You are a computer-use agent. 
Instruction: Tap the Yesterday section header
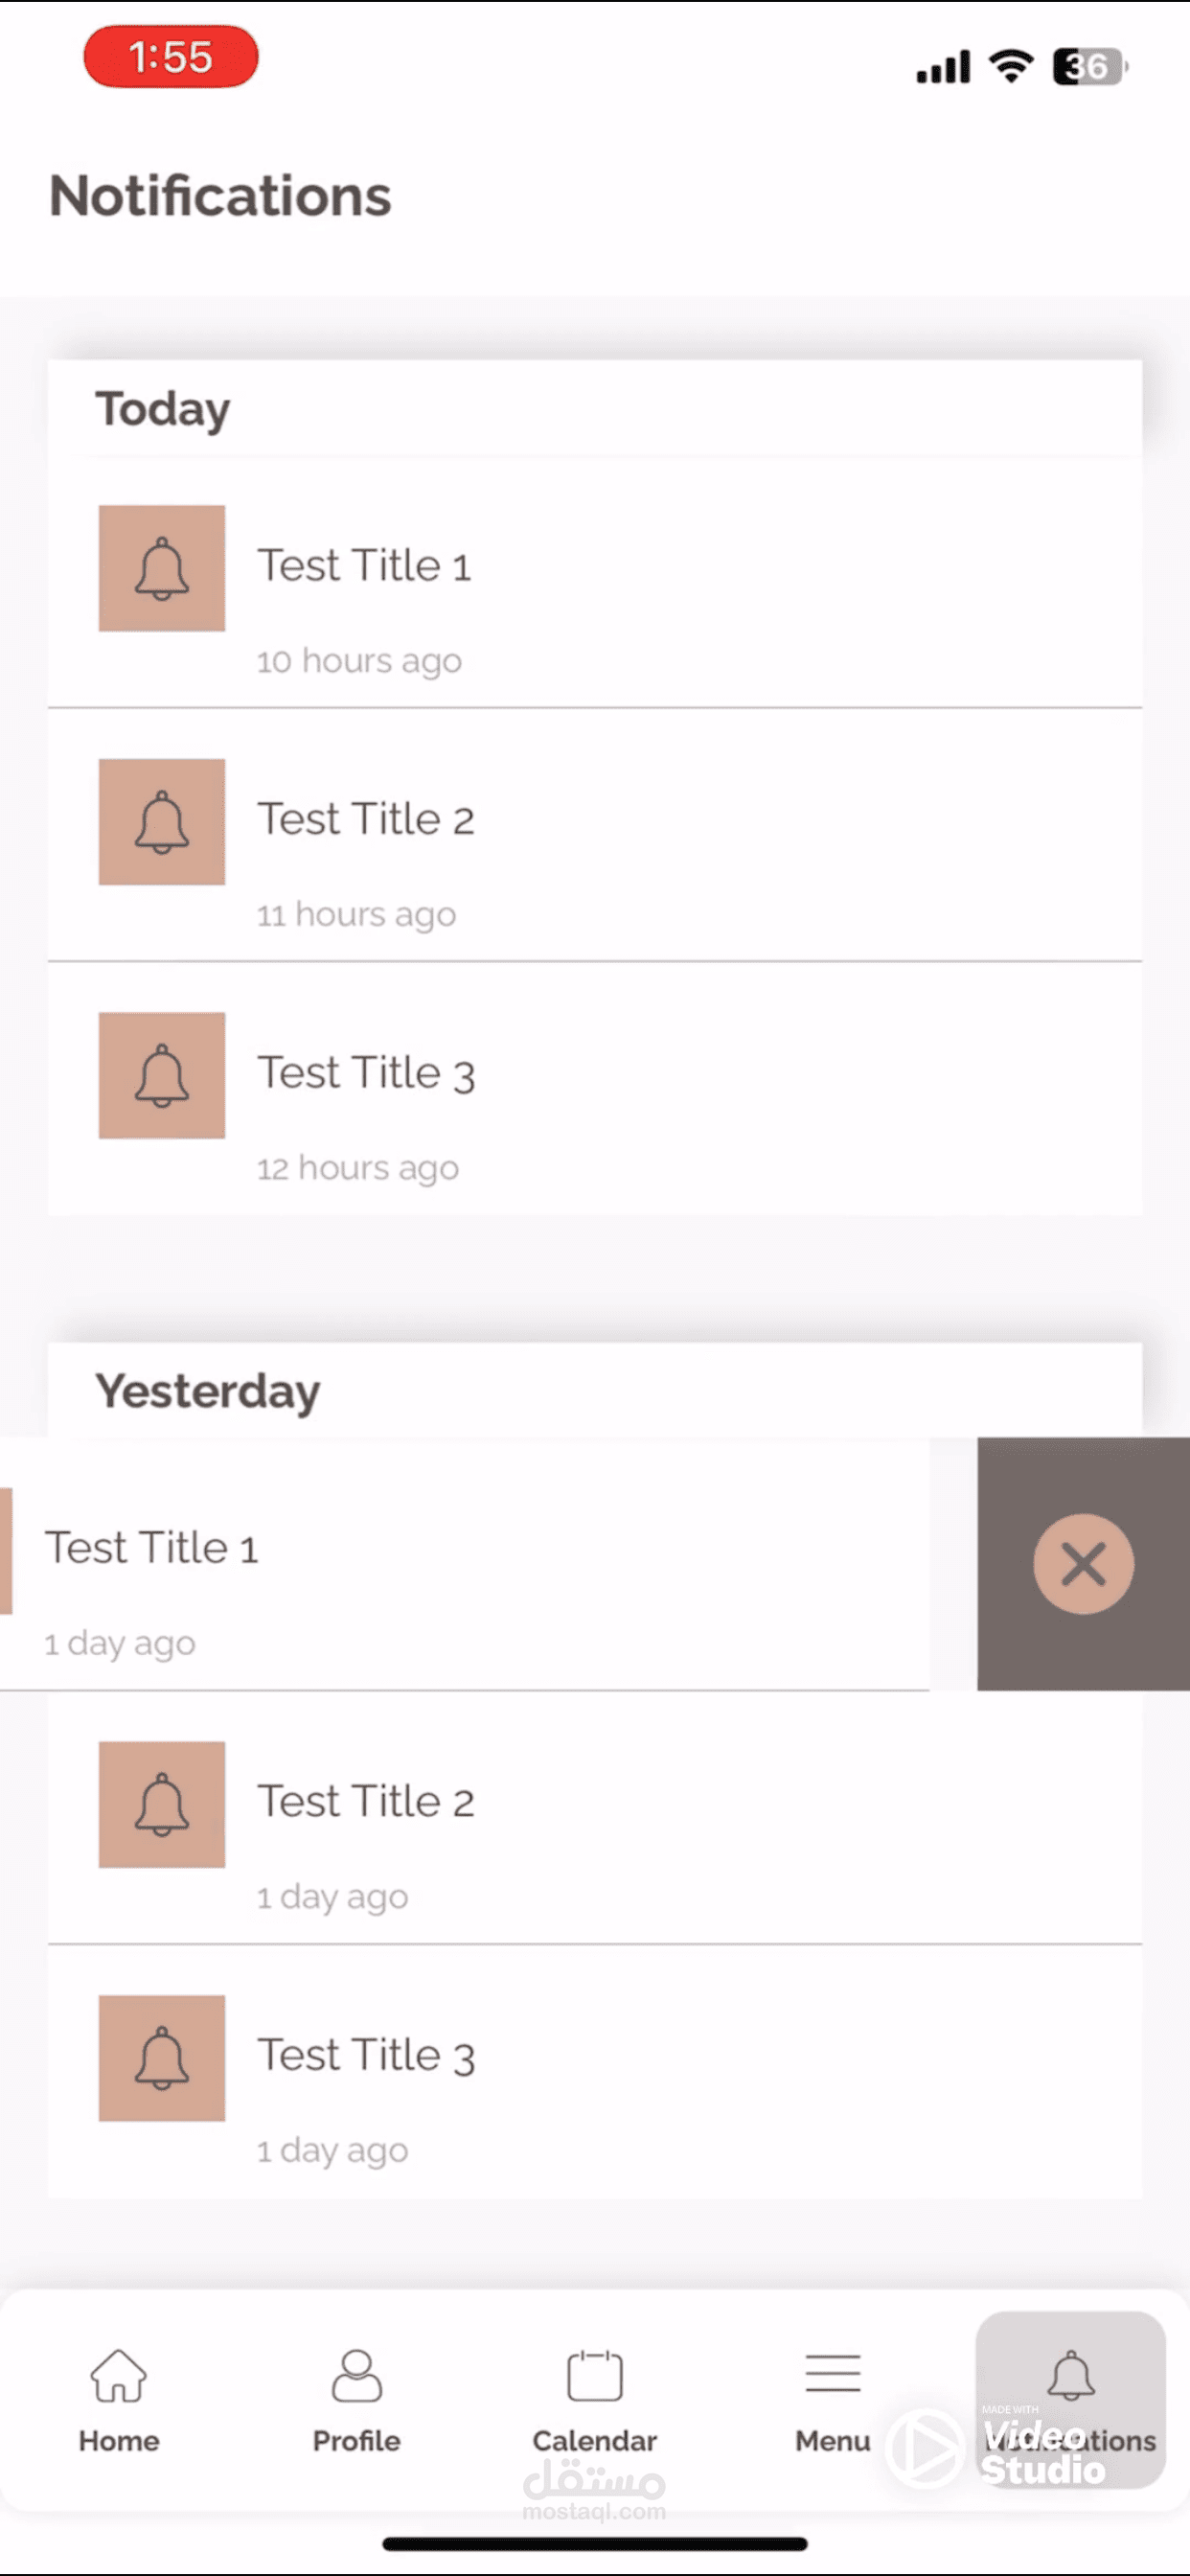[208, 1391]
